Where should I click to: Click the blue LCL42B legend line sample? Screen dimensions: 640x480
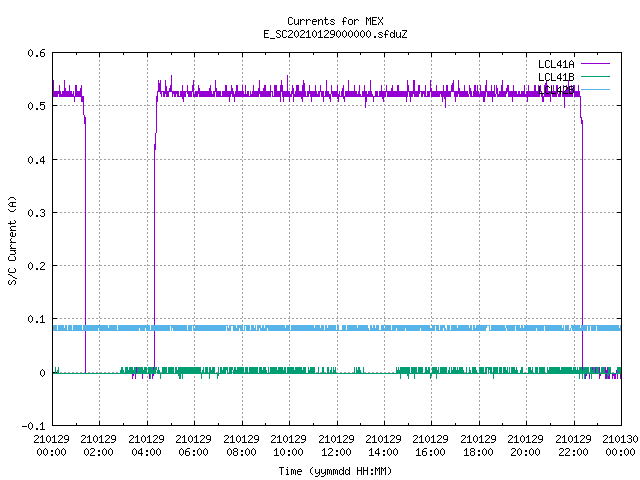click(595, 89)
